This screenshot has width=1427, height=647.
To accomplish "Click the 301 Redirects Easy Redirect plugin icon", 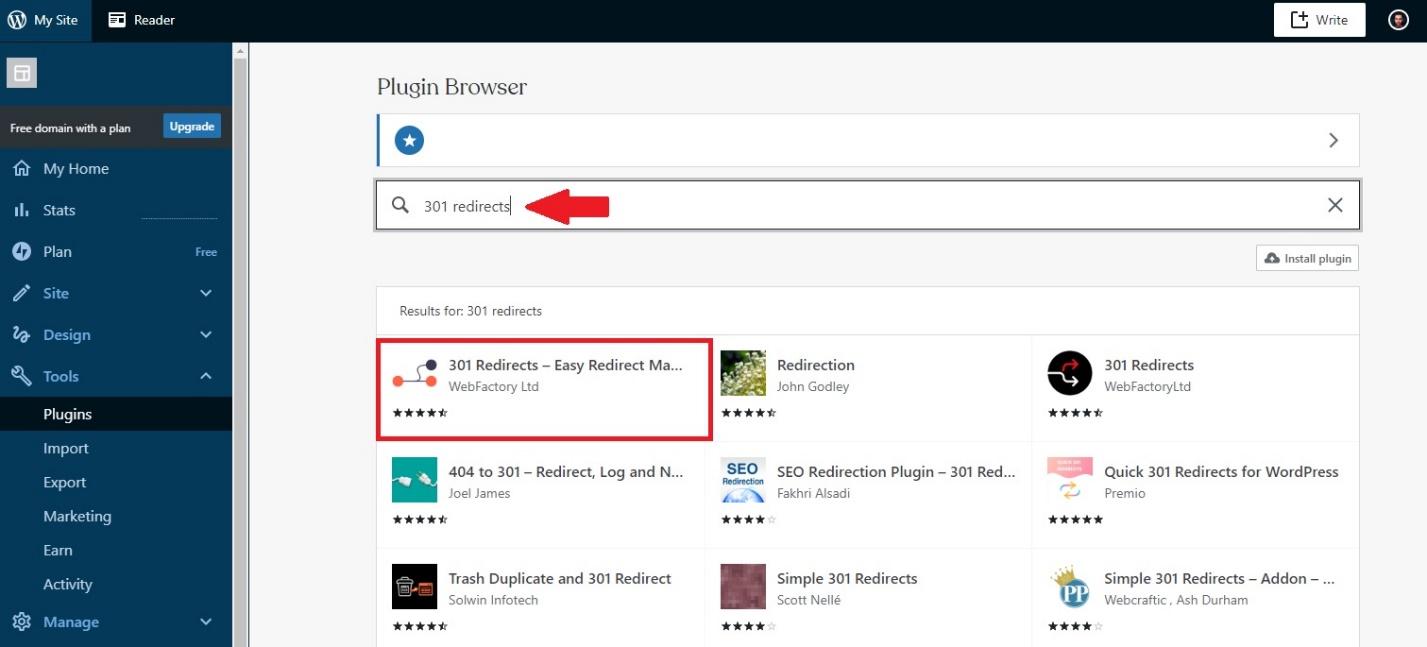I will (x=415, y=373).
